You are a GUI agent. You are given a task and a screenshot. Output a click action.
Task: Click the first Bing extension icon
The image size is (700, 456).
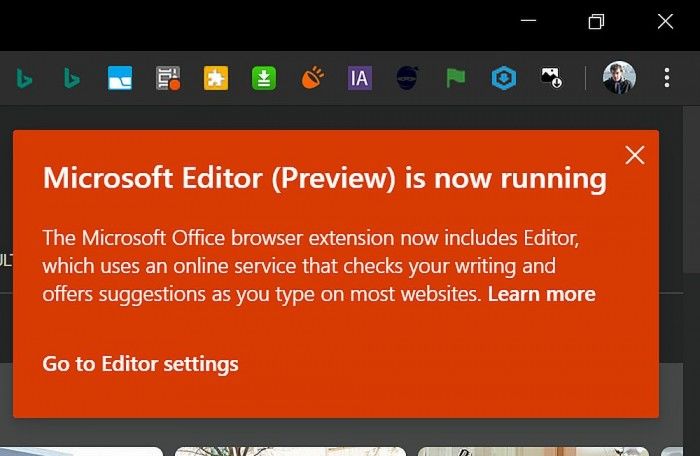24,78
